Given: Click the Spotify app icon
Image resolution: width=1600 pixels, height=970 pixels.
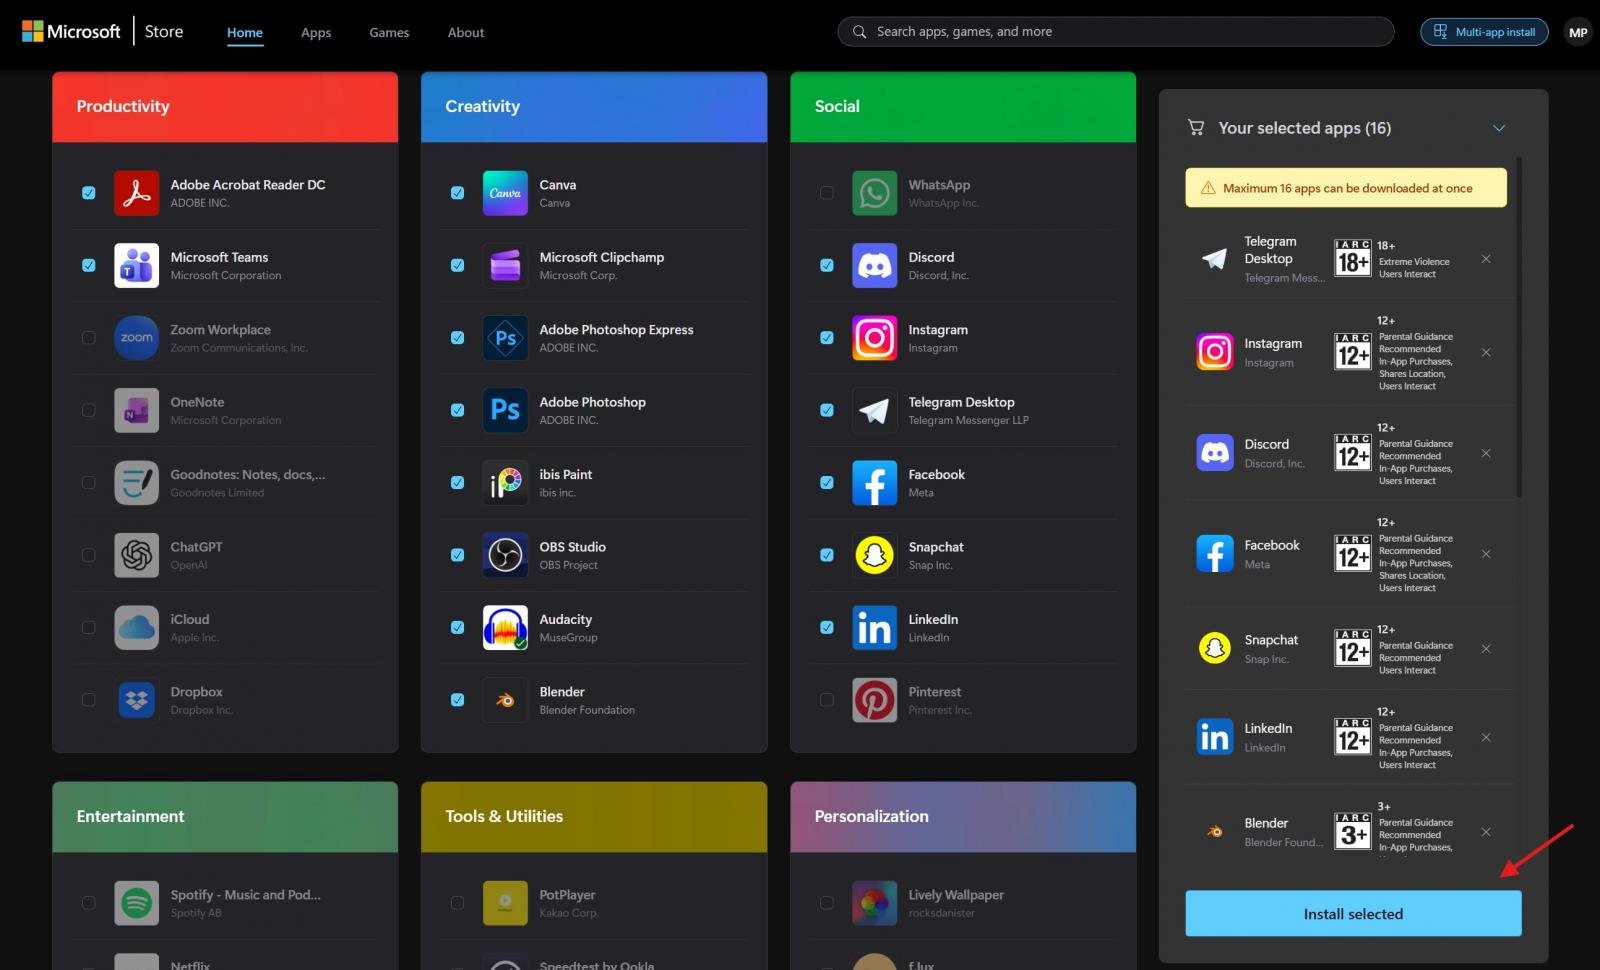Looking at the screenshot, I should (136, 902).
